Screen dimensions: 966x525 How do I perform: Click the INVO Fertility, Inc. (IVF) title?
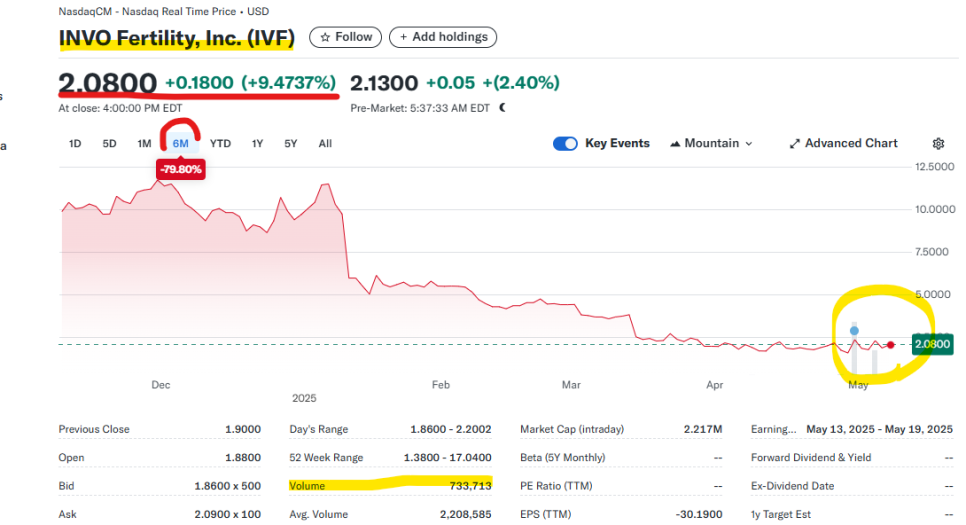point(177,38)
